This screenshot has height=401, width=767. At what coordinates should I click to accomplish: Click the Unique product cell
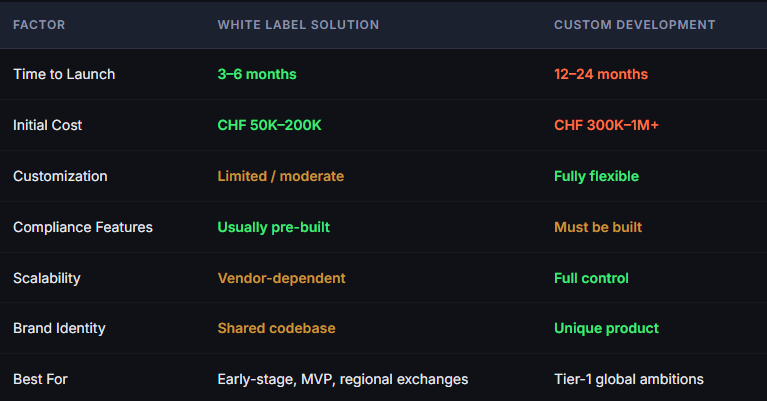tap(606, 328)
